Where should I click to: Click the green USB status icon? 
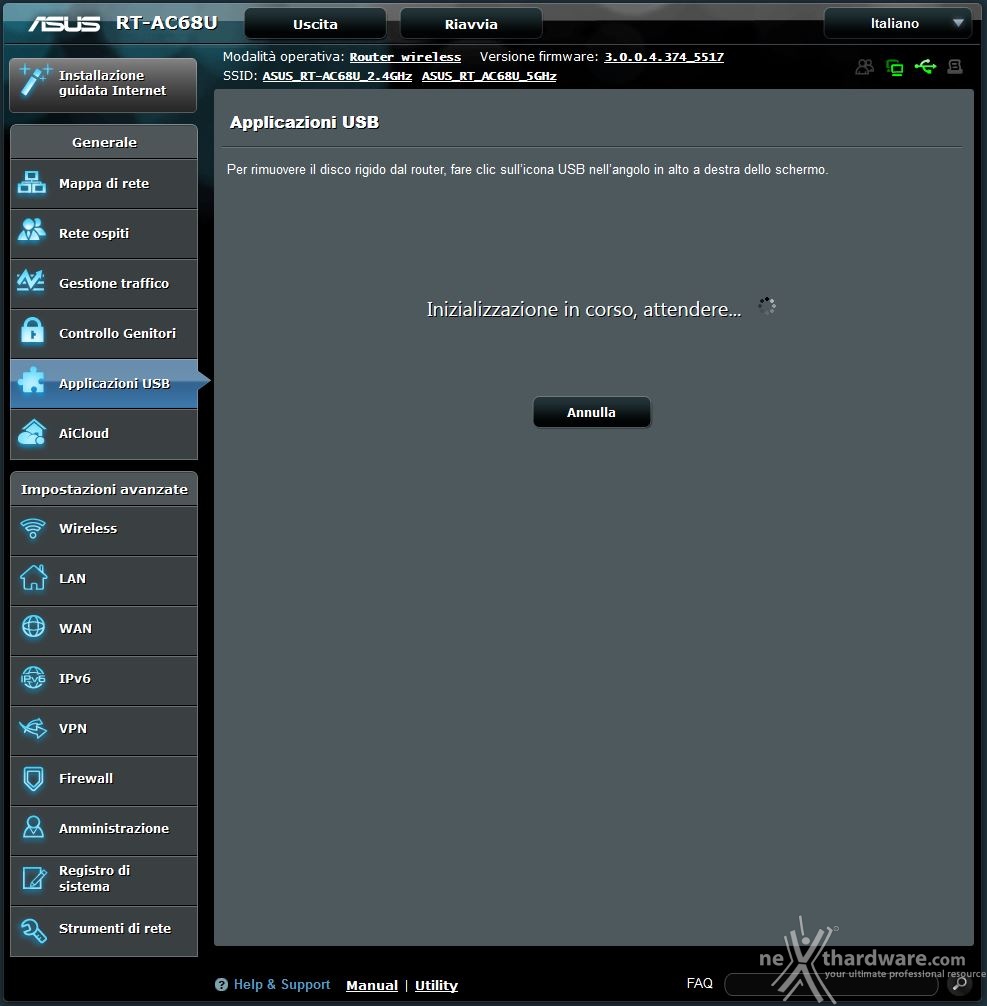[x=925, y=66]
